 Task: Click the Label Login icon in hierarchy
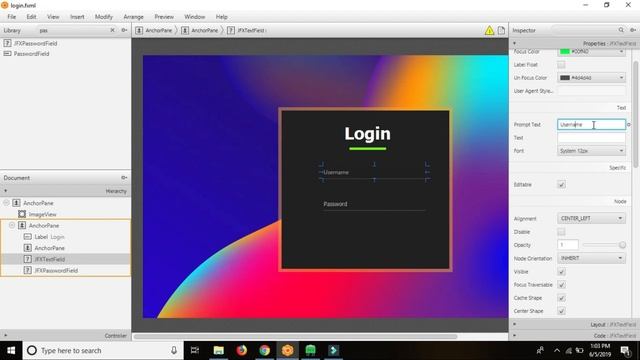28,237
